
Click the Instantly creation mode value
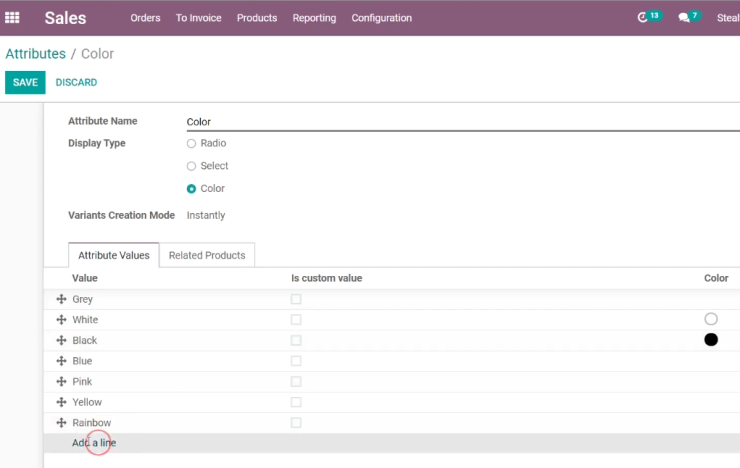(206, 216)
